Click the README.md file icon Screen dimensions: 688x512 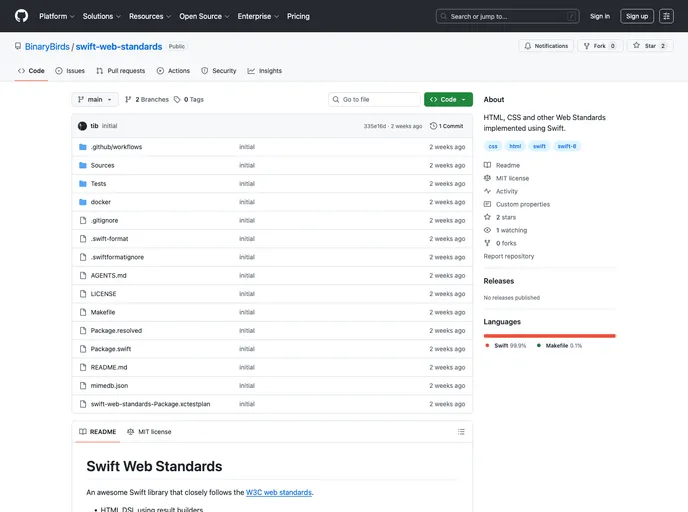click(82, 367)
